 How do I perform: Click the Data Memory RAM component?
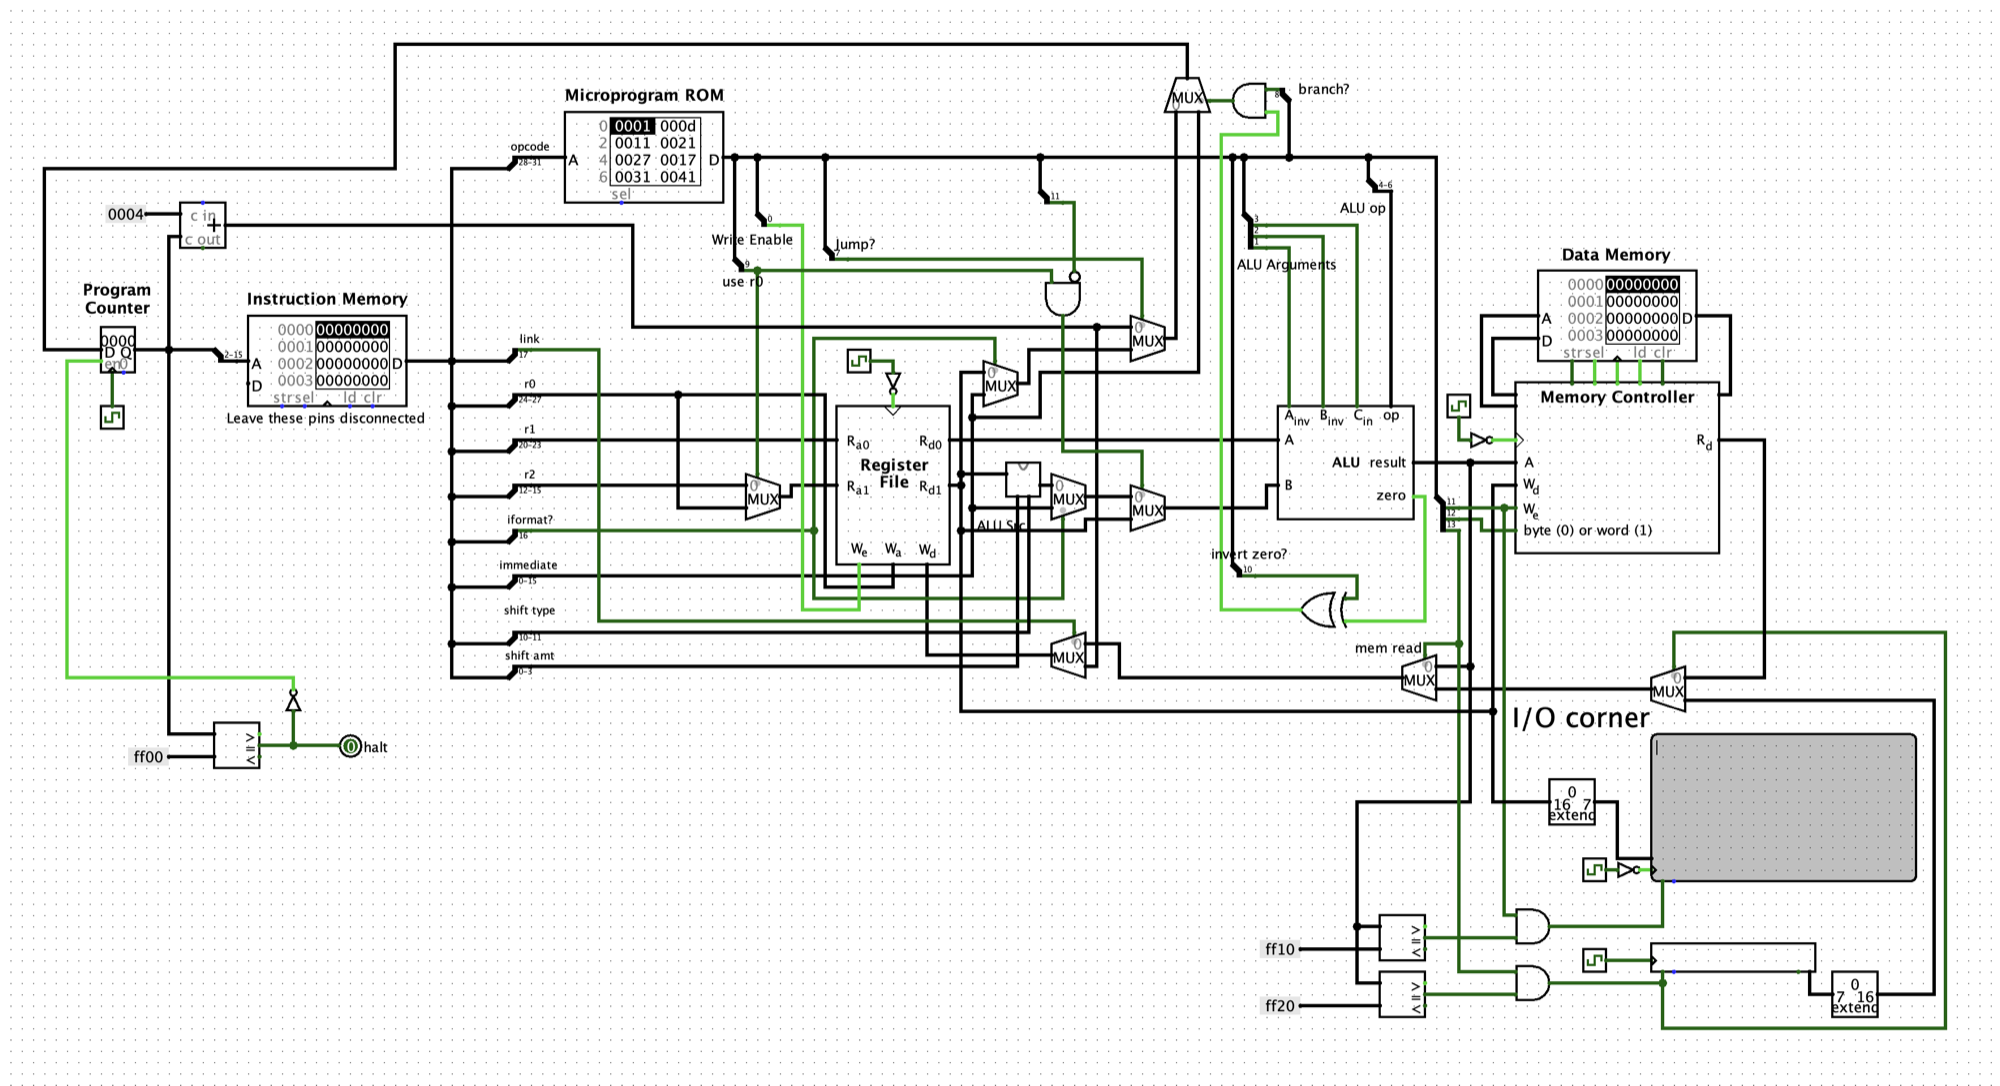pos(1617,316)
